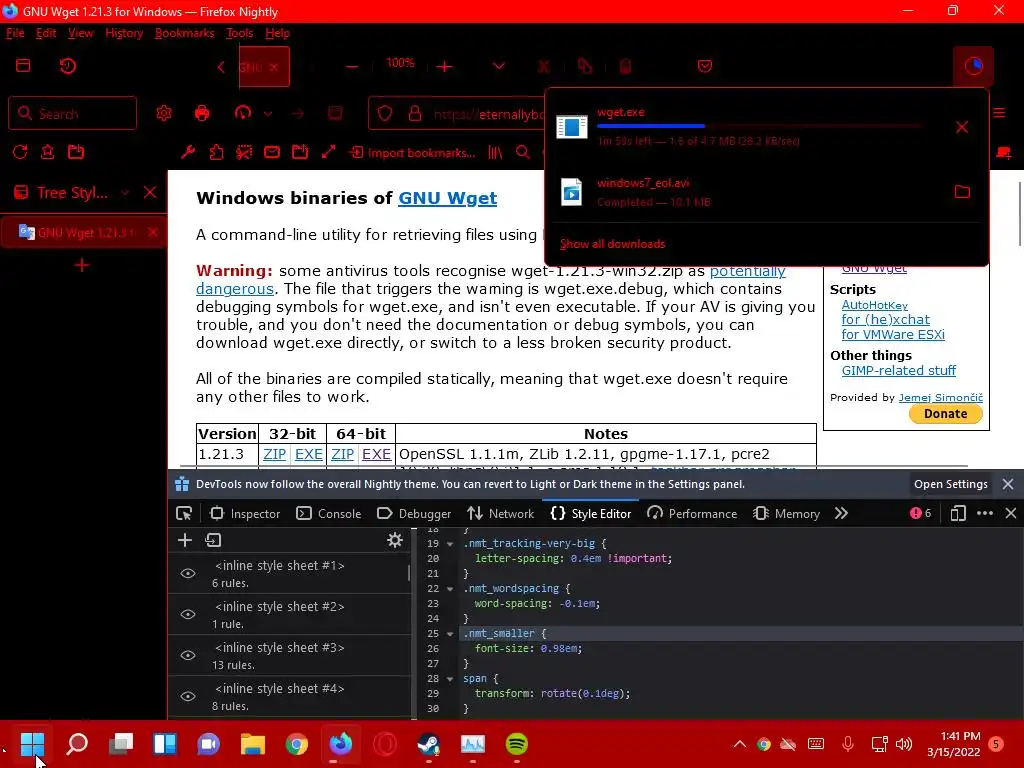Click the padlock site info icon
Image resolution: width=1024 pixels, height=768 pixels.
click(x=415, y=114)
